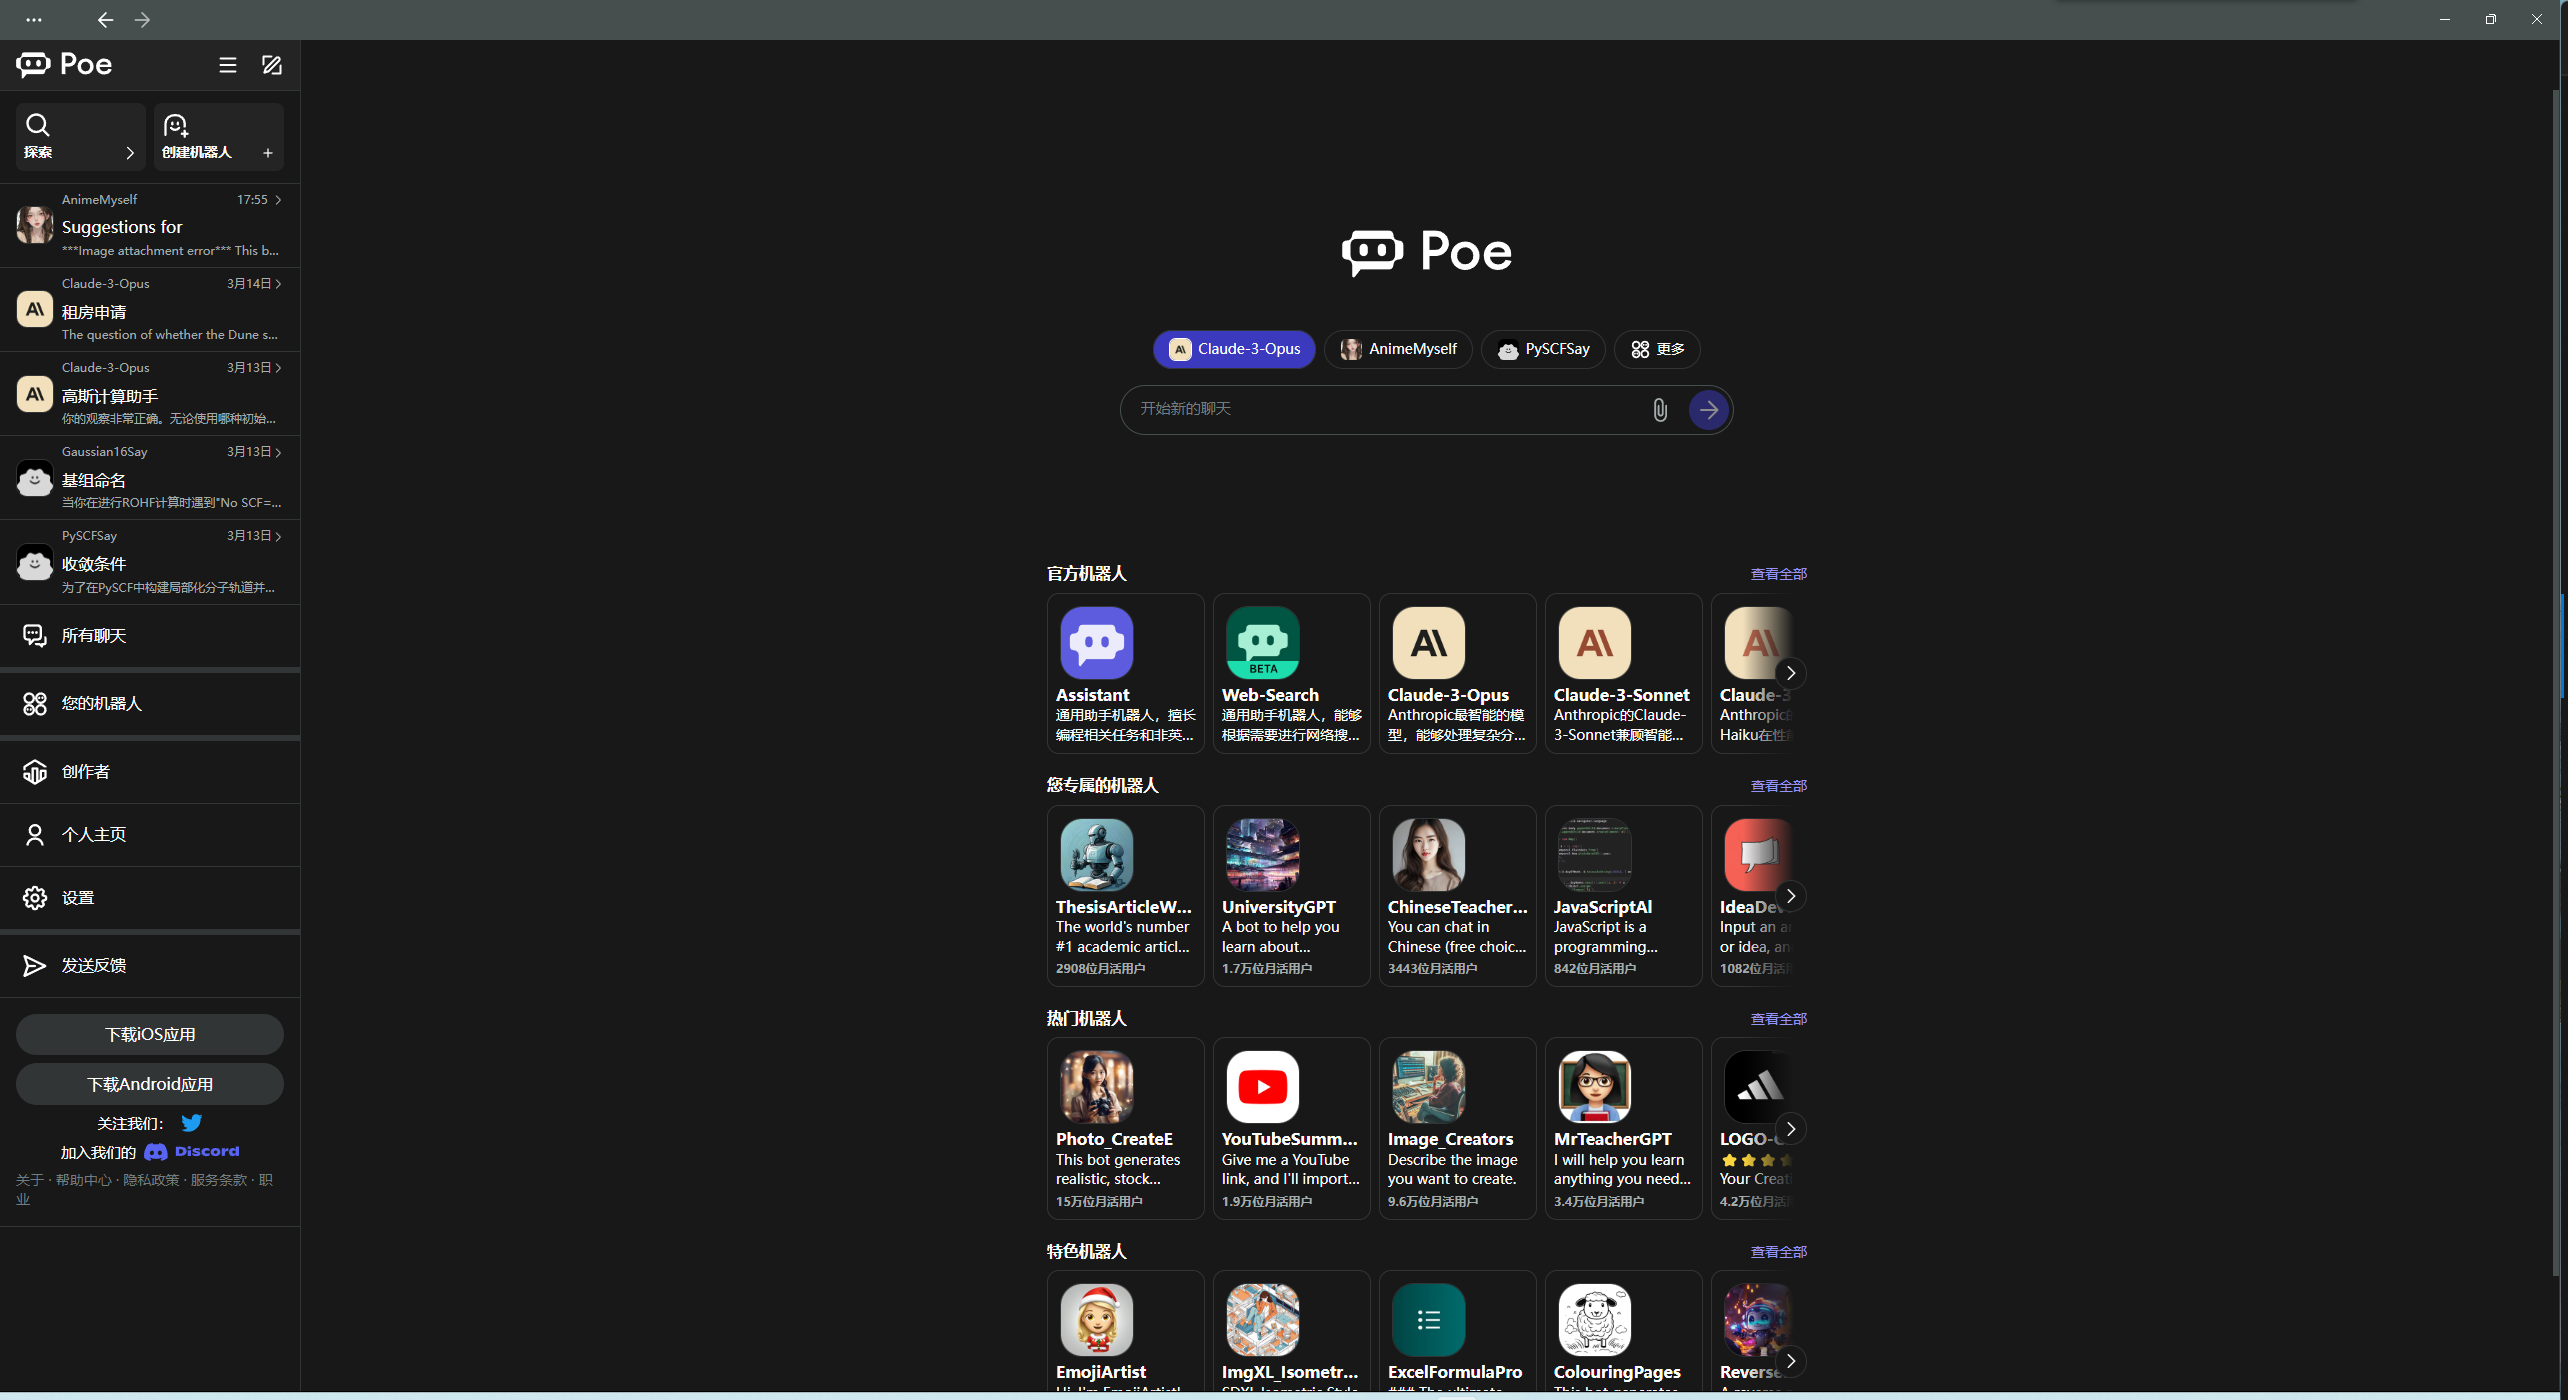
Task: View all 您专属的机器人 link
Action: (1778, 786)
